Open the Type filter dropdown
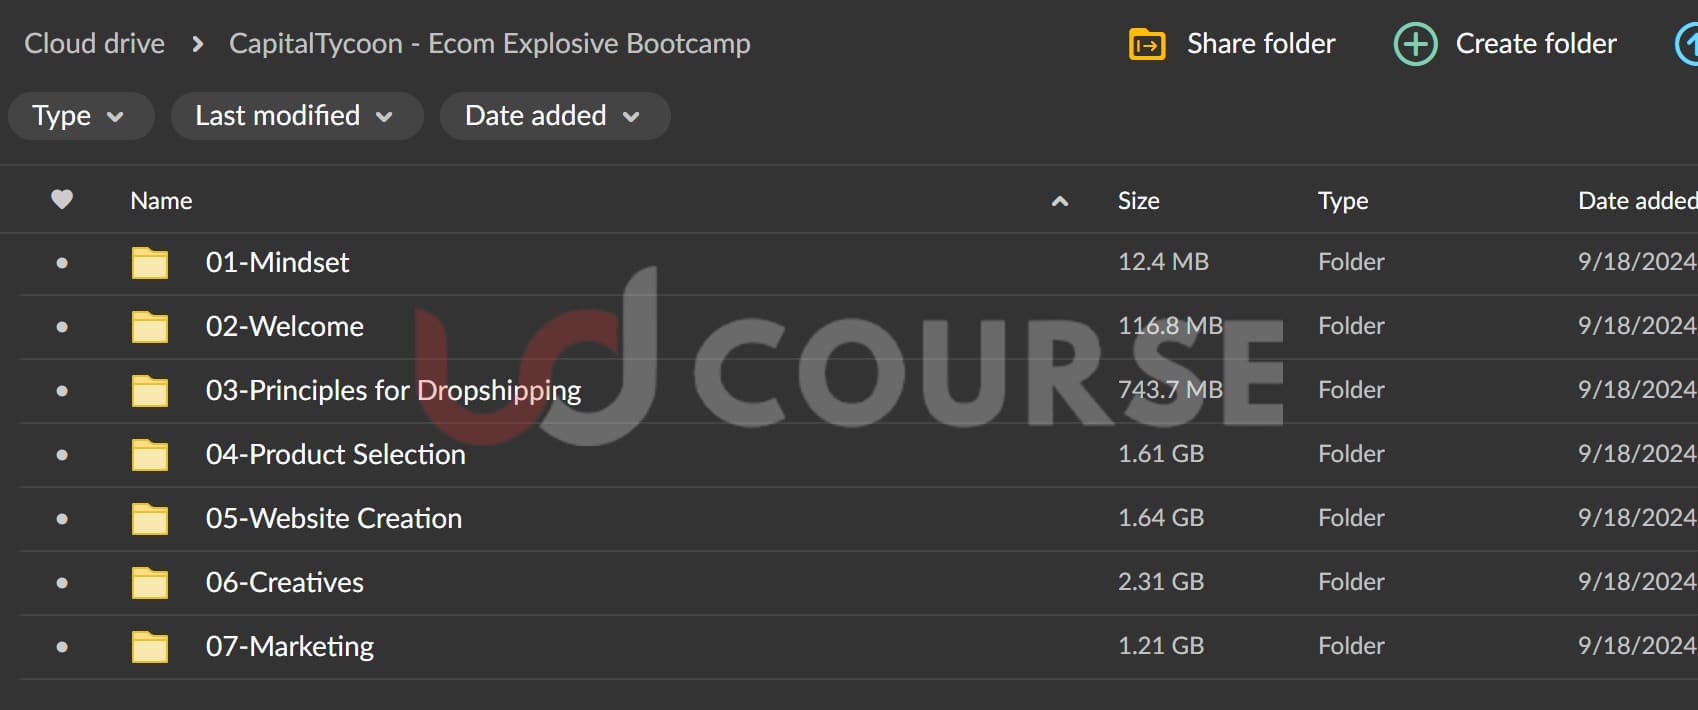Screen dimensions: 1698x710 [80, 116]
